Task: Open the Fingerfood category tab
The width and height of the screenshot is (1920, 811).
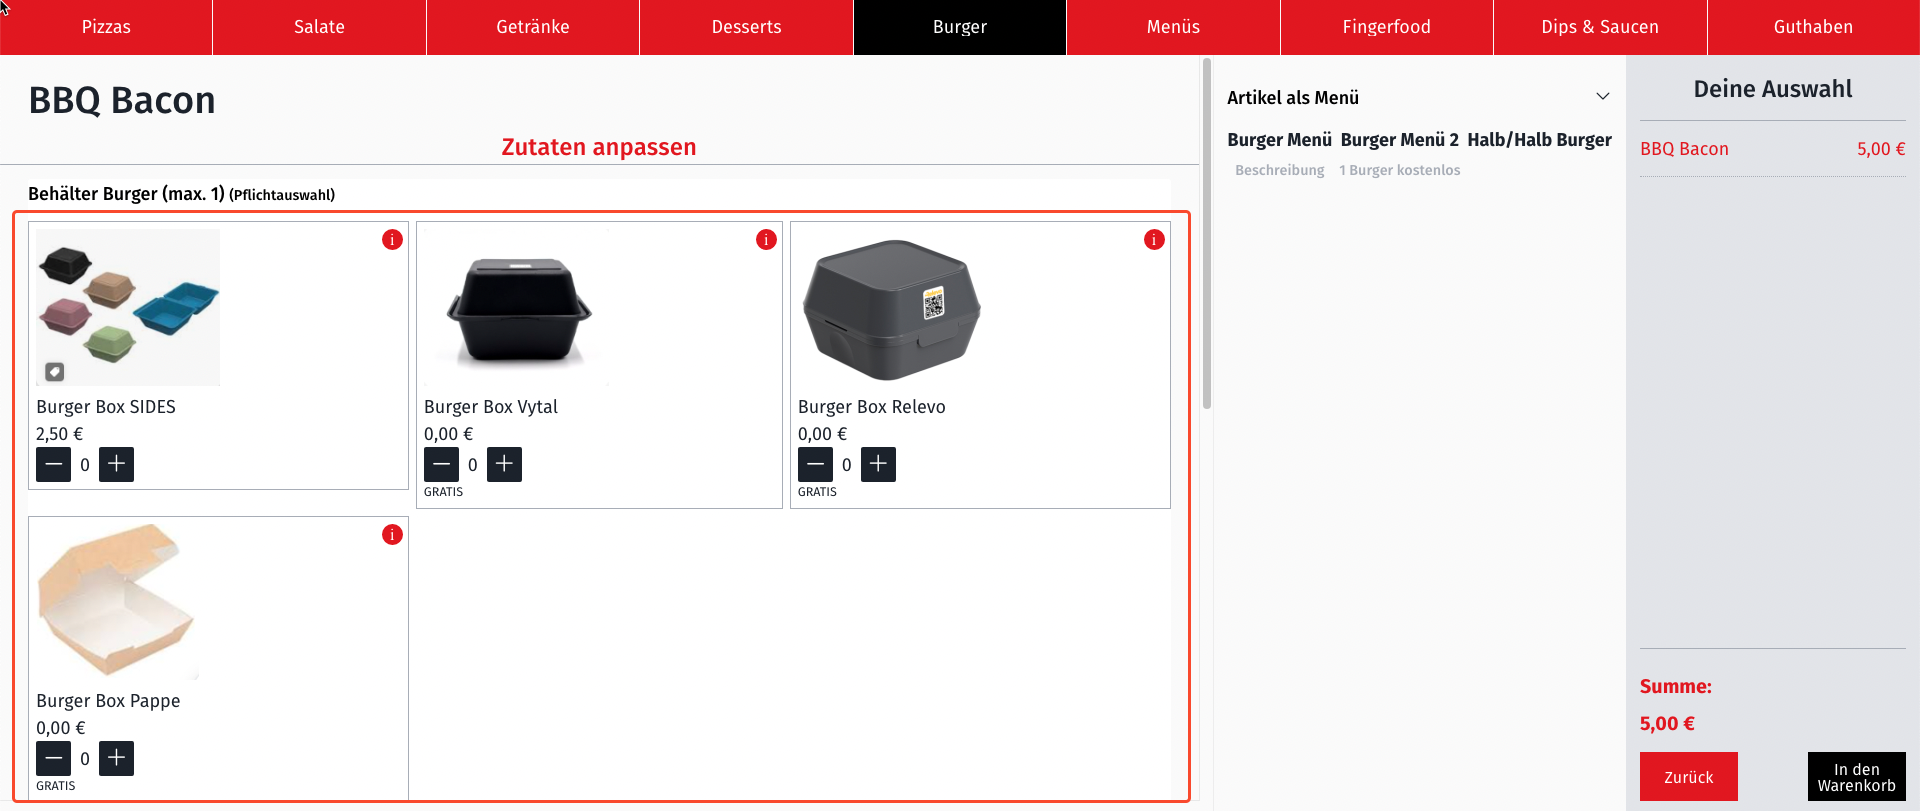Action: 1386,27
